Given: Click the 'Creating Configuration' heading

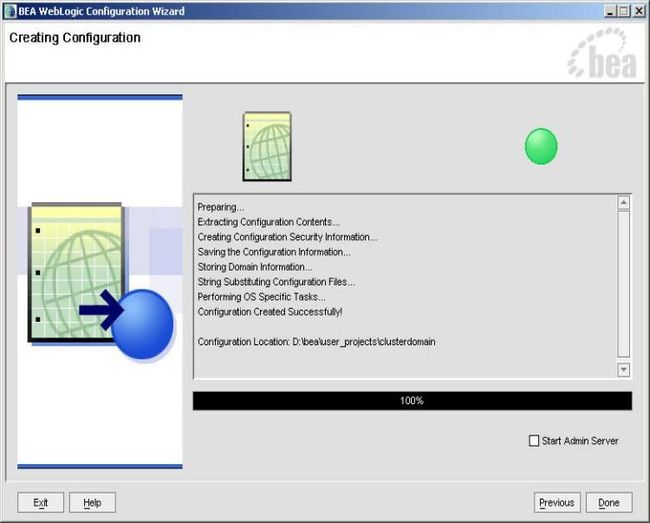Looking at the screenshot, I should [75, 38].
